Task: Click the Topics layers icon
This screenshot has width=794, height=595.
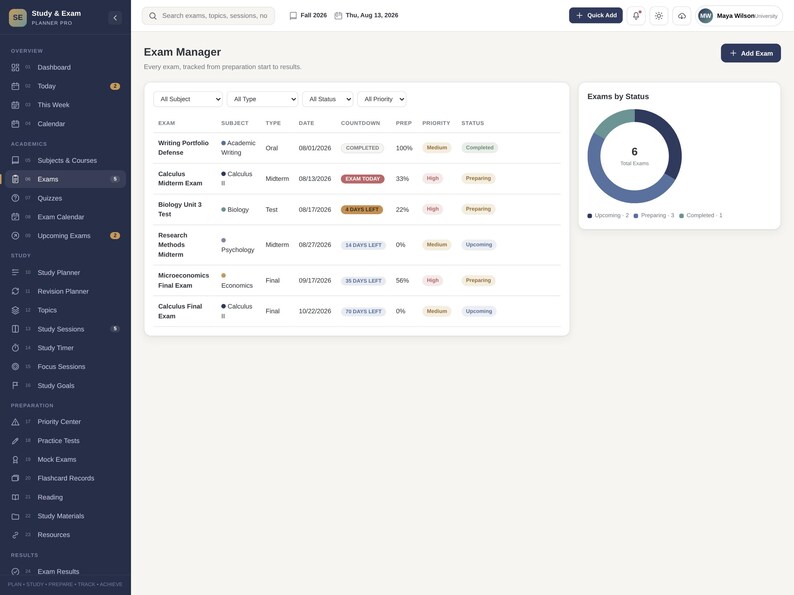Action: (x=15, y=310)
